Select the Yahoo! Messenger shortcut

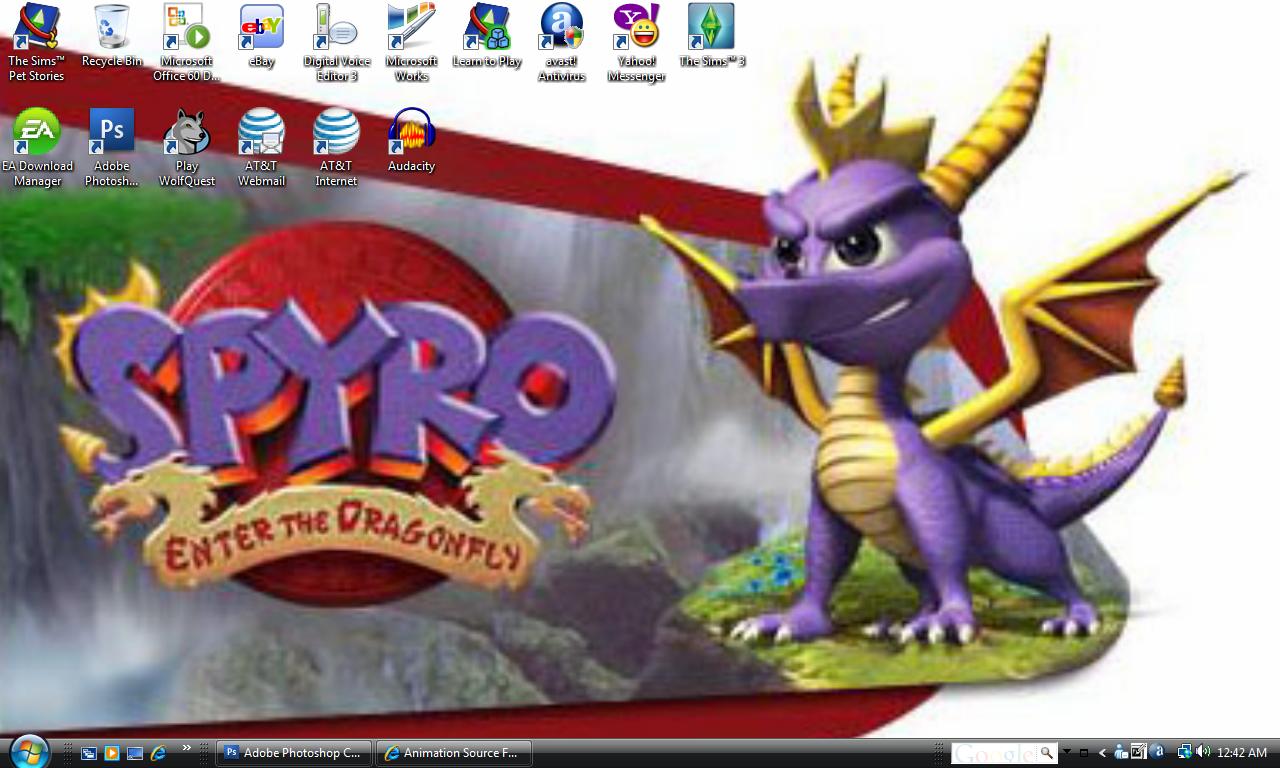point(637,42)
